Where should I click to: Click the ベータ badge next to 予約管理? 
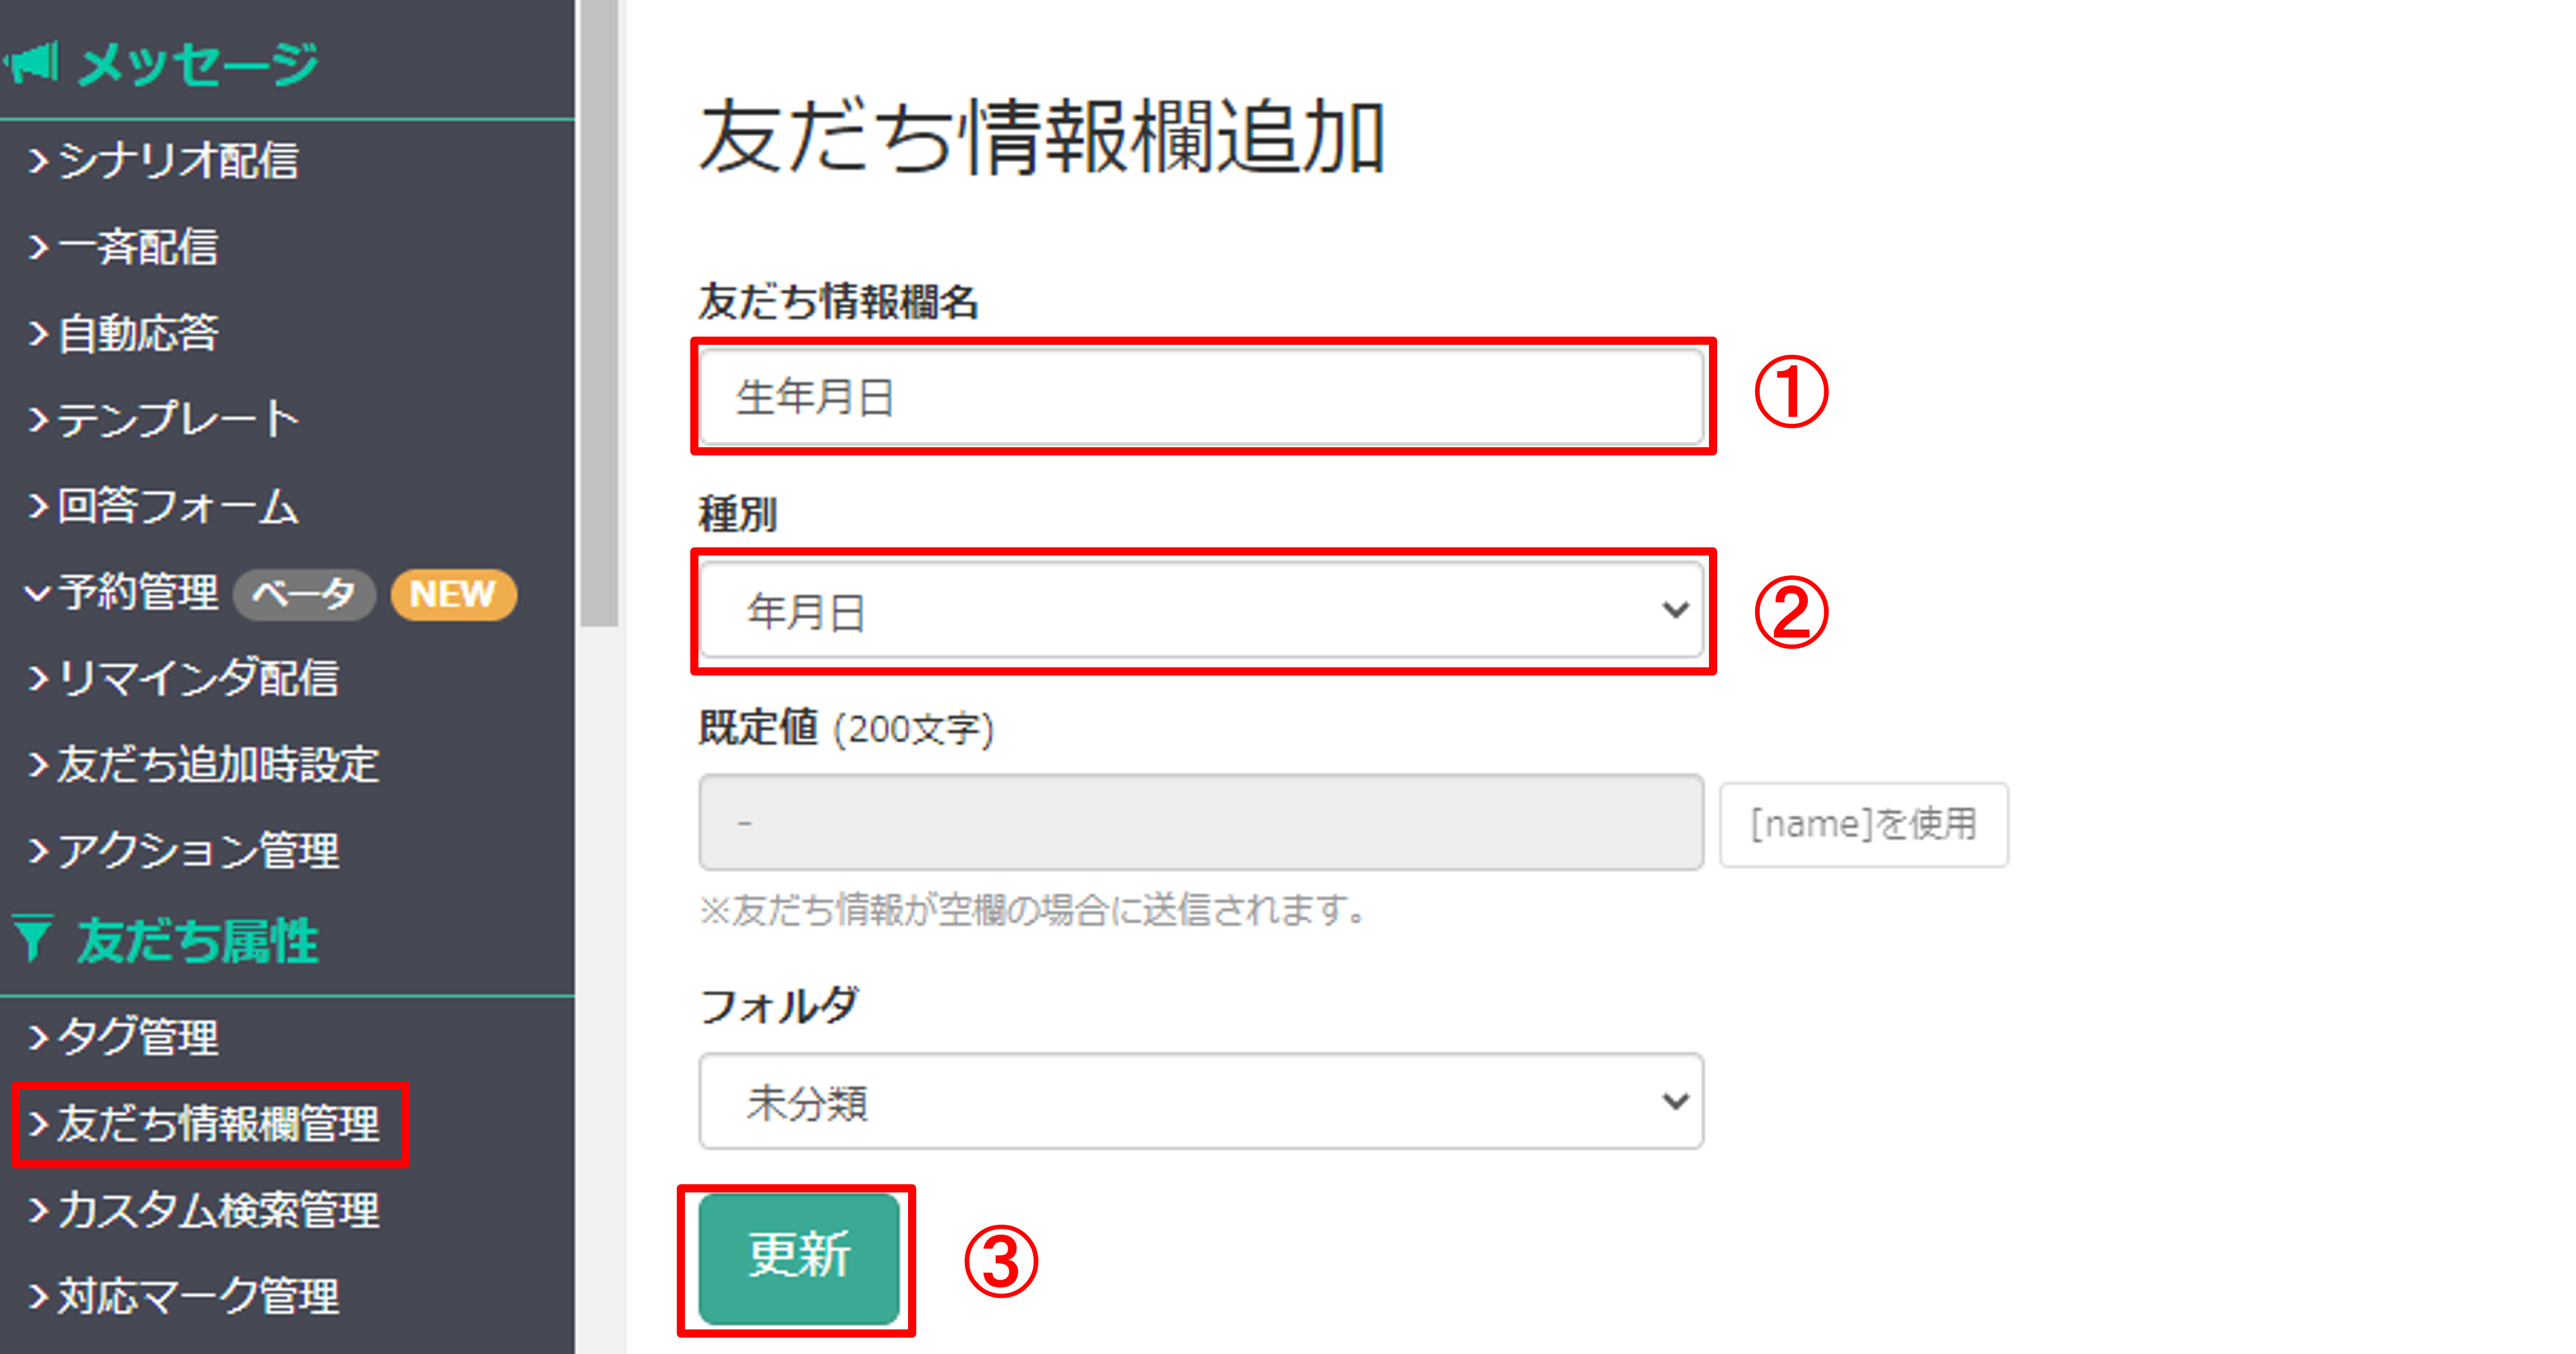[304, 594]
